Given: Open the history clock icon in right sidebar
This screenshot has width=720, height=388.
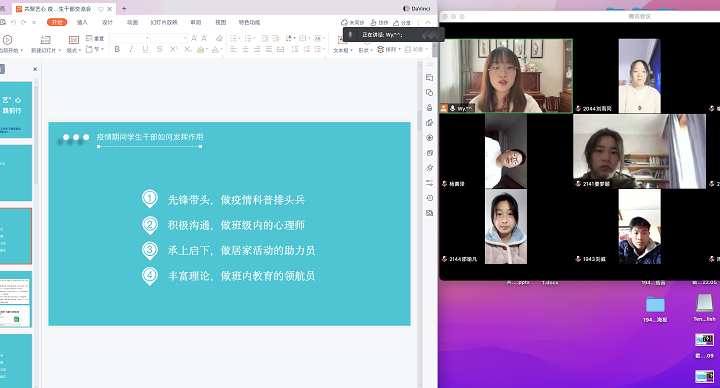Looking at the screenshot, I should pos(429,198).
